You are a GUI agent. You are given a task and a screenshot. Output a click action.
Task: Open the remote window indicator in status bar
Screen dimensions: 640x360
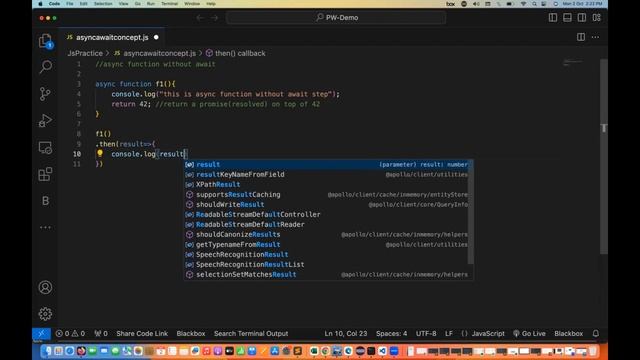(42, 333)
